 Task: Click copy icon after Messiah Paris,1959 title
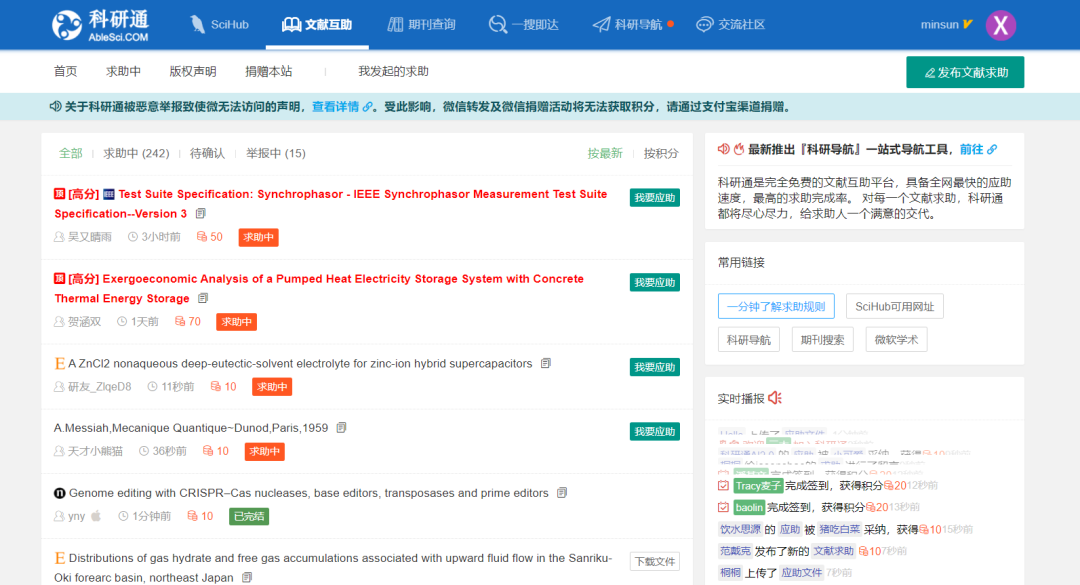tap(341, 428)
